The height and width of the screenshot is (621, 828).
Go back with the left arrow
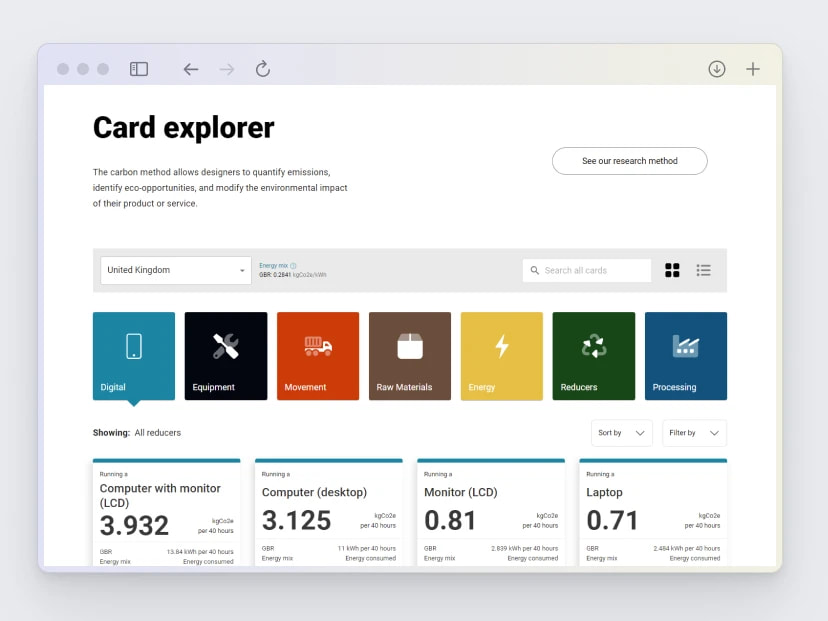tap(191, 69)
